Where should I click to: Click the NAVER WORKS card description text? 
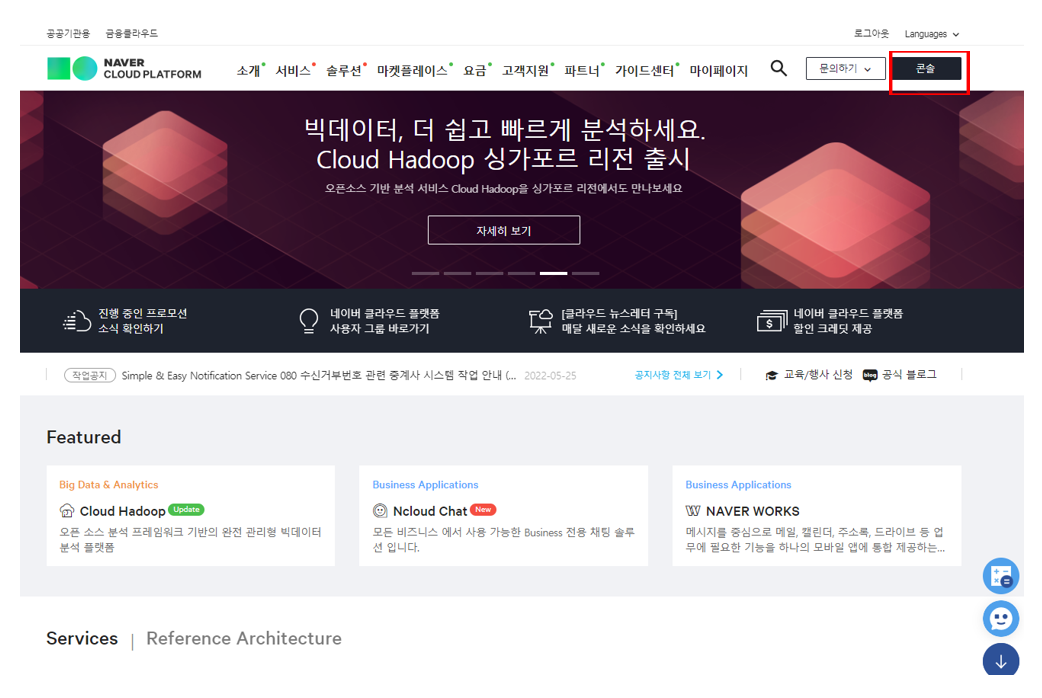tap(815, 539)
